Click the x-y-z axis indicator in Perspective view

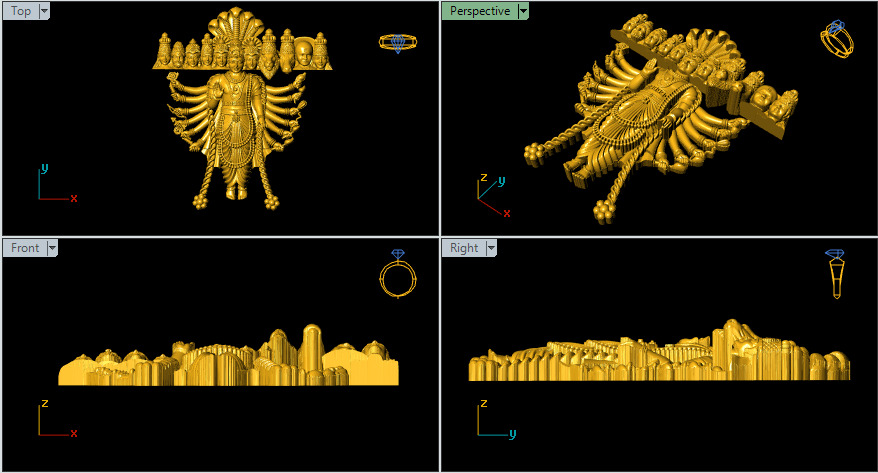click(x=493, y=196)
